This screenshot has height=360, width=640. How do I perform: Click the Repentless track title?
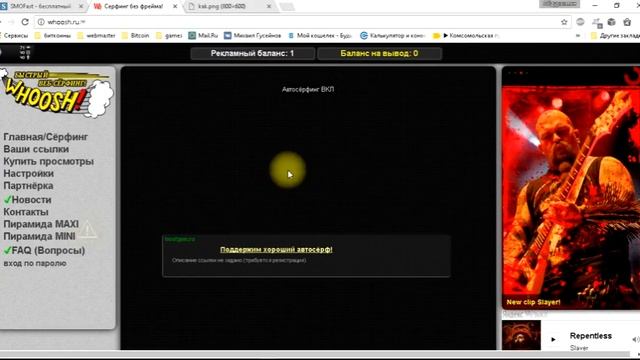(591, 336)
